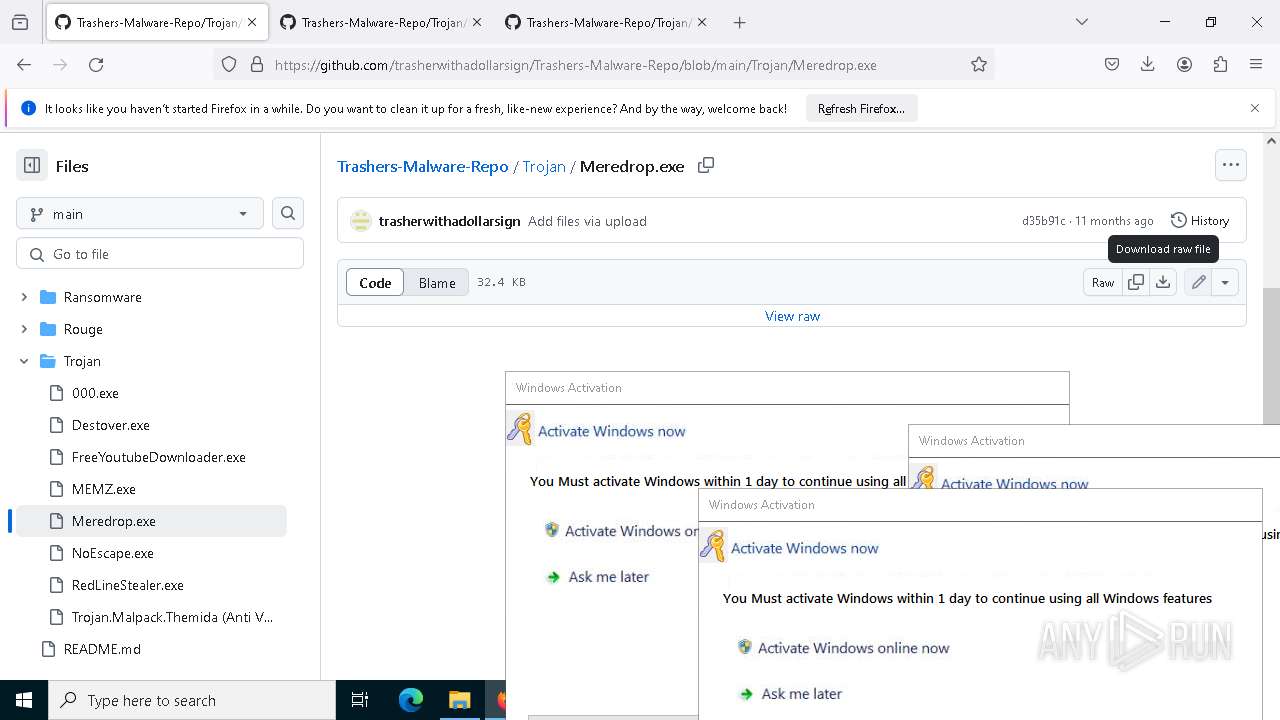
Task: Click taskbar search box
Action: click(192, 700)
